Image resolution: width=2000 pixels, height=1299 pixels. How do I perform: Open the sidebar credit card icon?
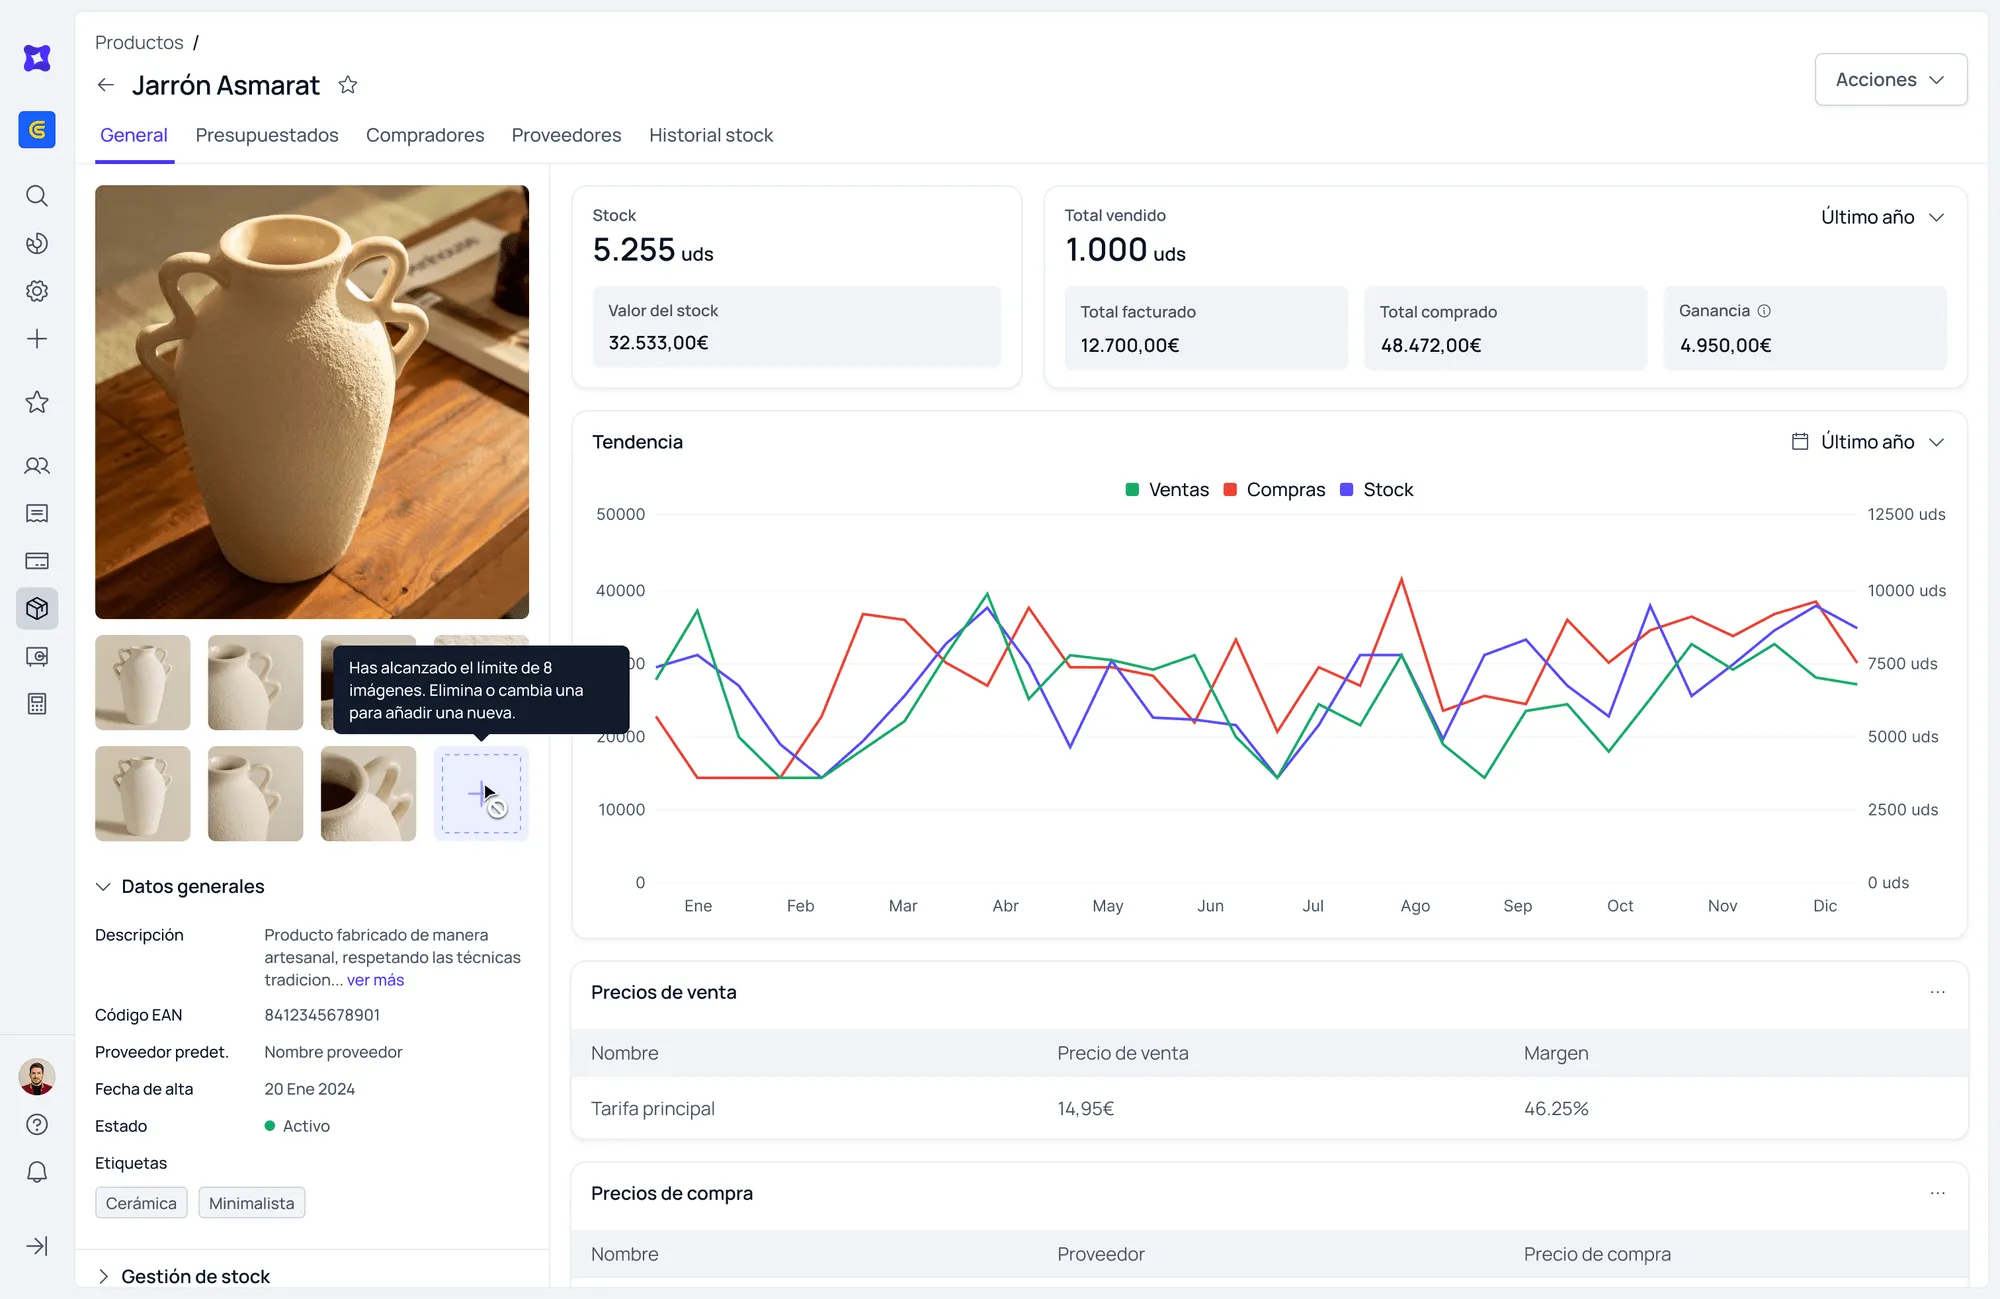coord(37,561)
